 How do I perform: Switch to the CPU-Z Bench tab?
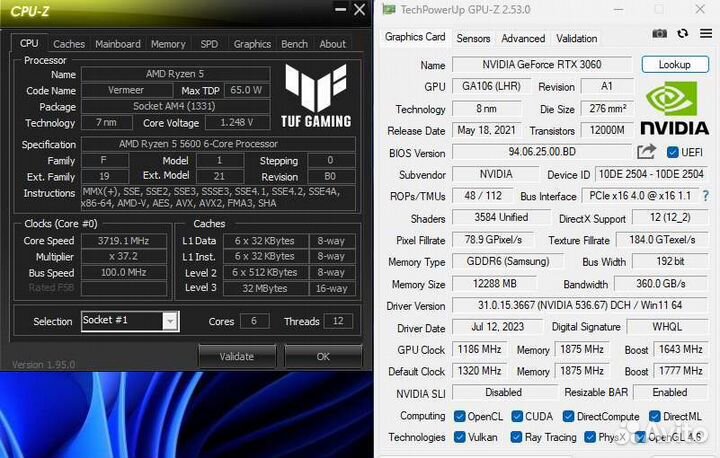point(294,44)
